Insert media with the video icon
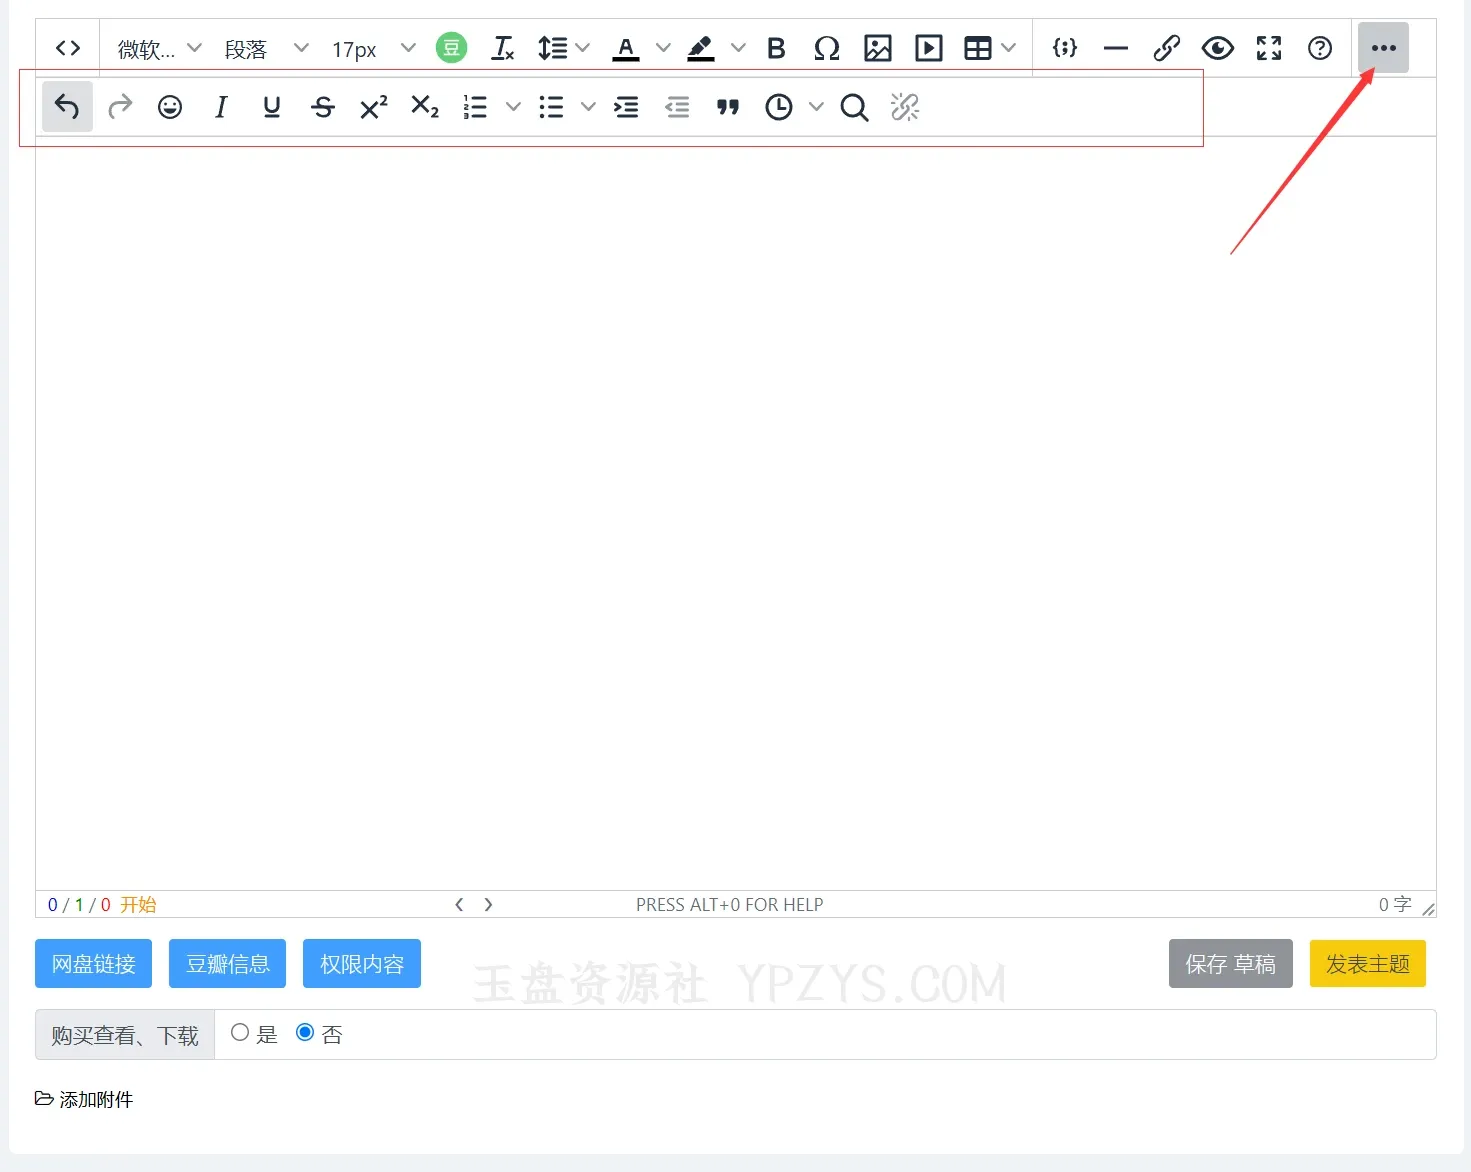This screenshot has height=1172, width=1471. pos(928,48)
